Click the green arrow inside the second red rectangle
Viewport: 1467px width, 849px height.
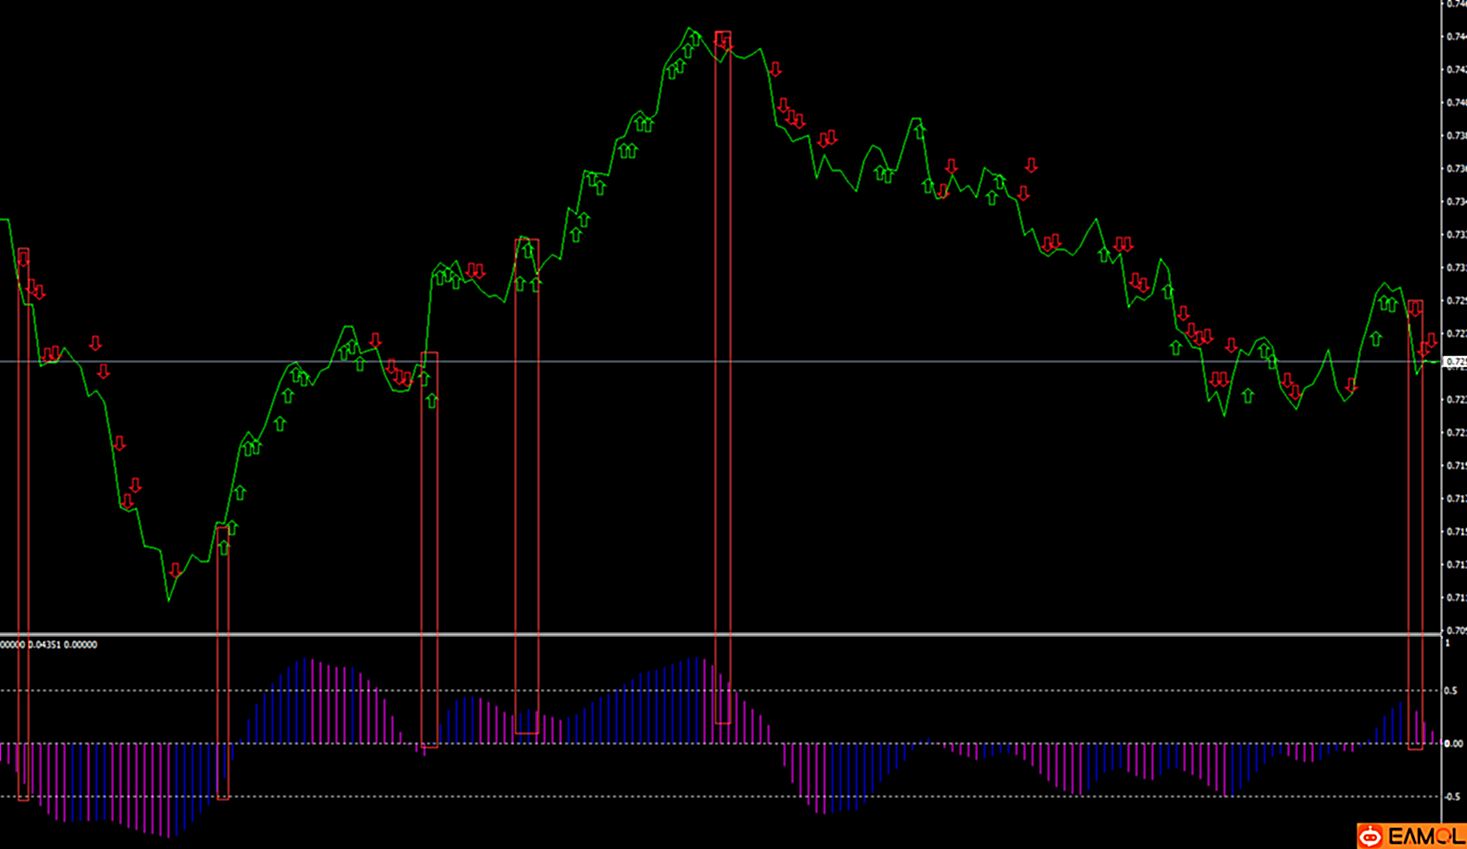pyautogui.click(x=223, y=547)
